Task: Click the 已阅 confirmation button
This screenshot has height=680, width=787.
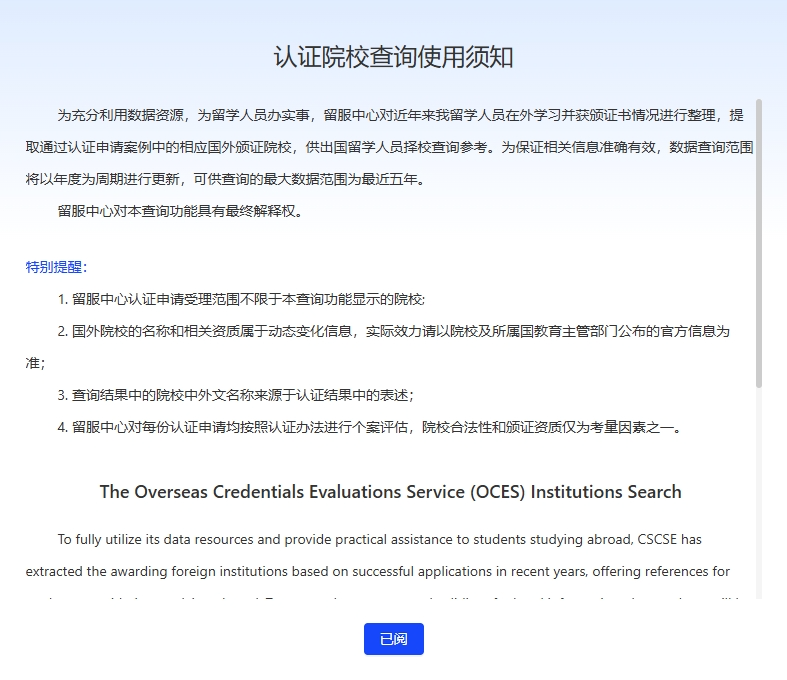Action: tap(393, 639)
